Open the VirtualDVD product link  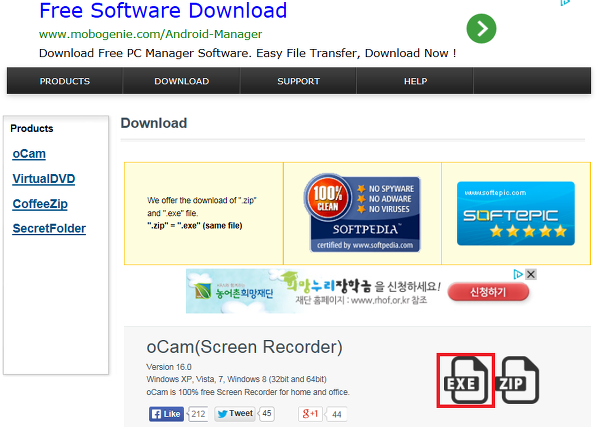tap(44, 179)
